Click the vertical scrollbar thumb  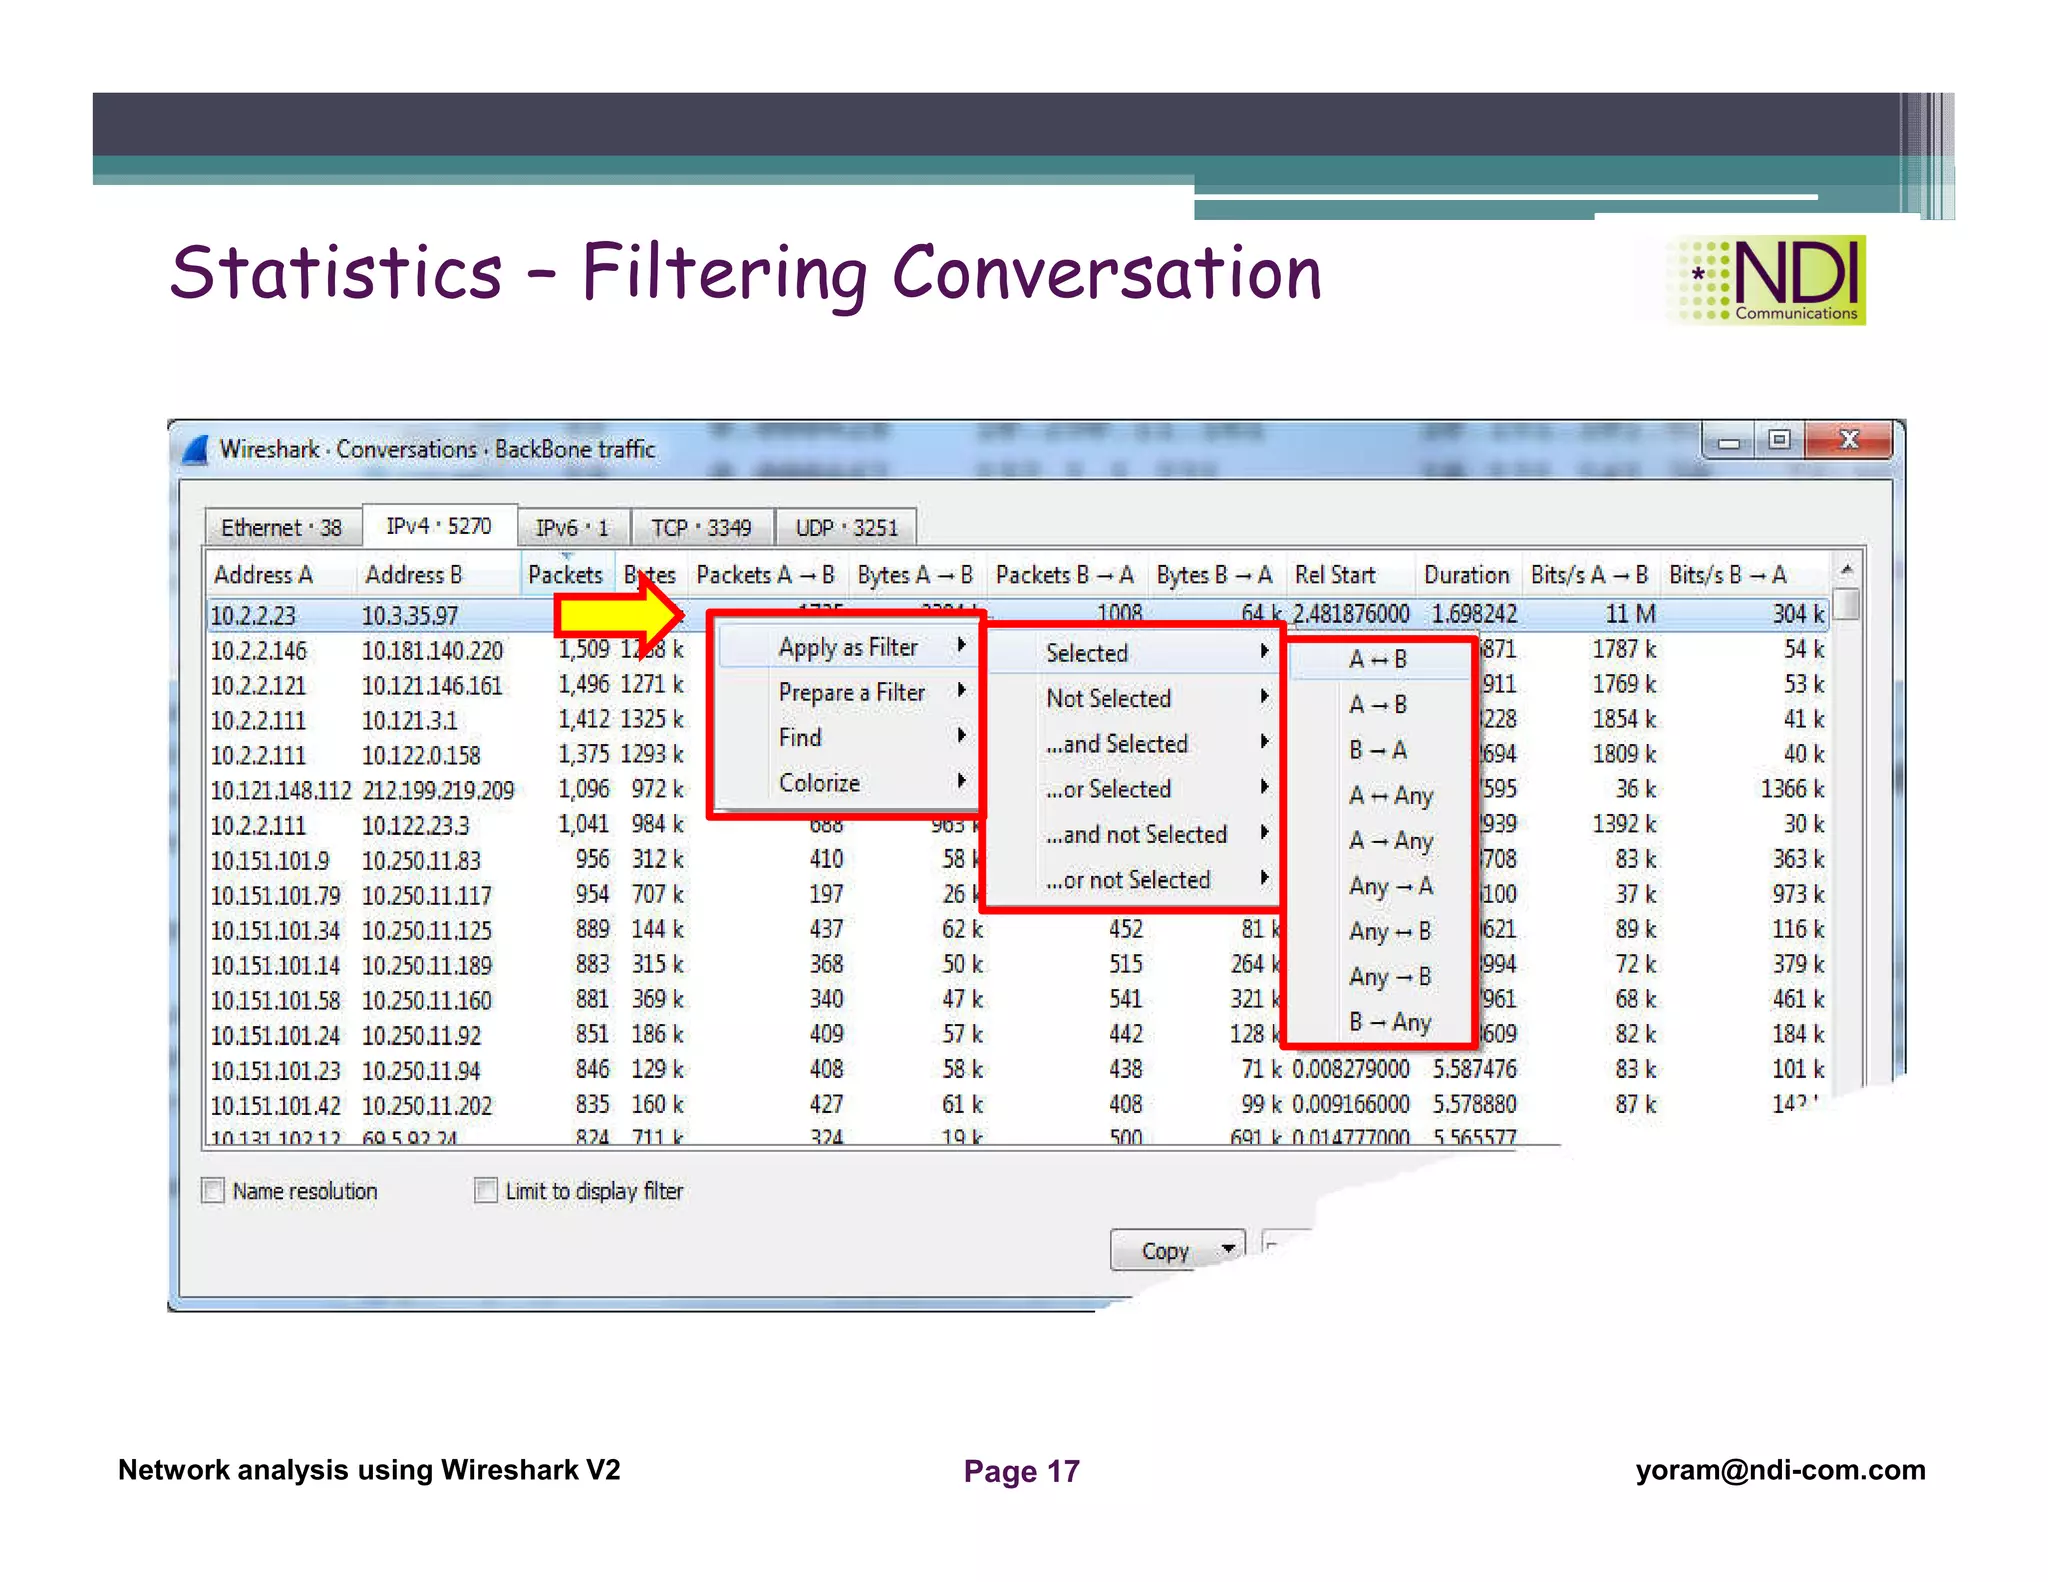coord(1848,604)
